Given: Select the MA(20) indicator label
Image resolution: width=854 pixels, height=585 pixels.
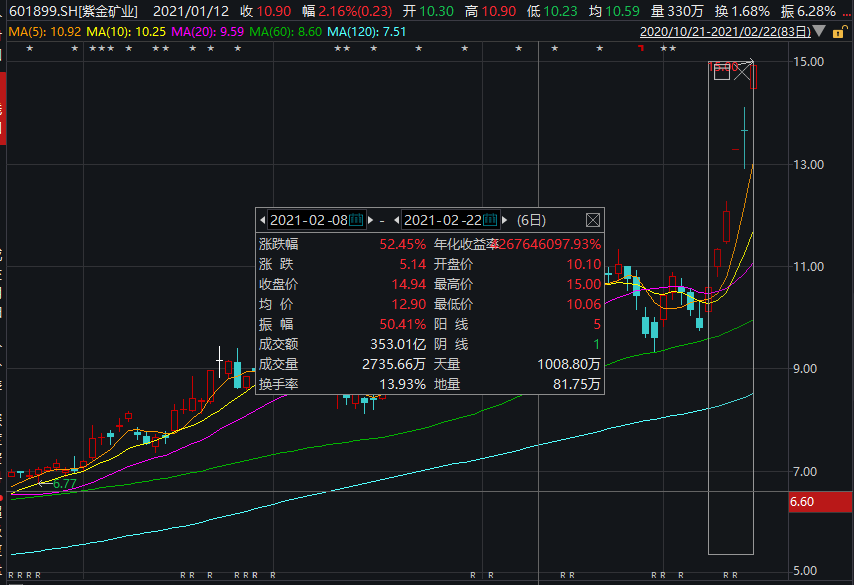Looking at the screenshot, I should point(208,32).
